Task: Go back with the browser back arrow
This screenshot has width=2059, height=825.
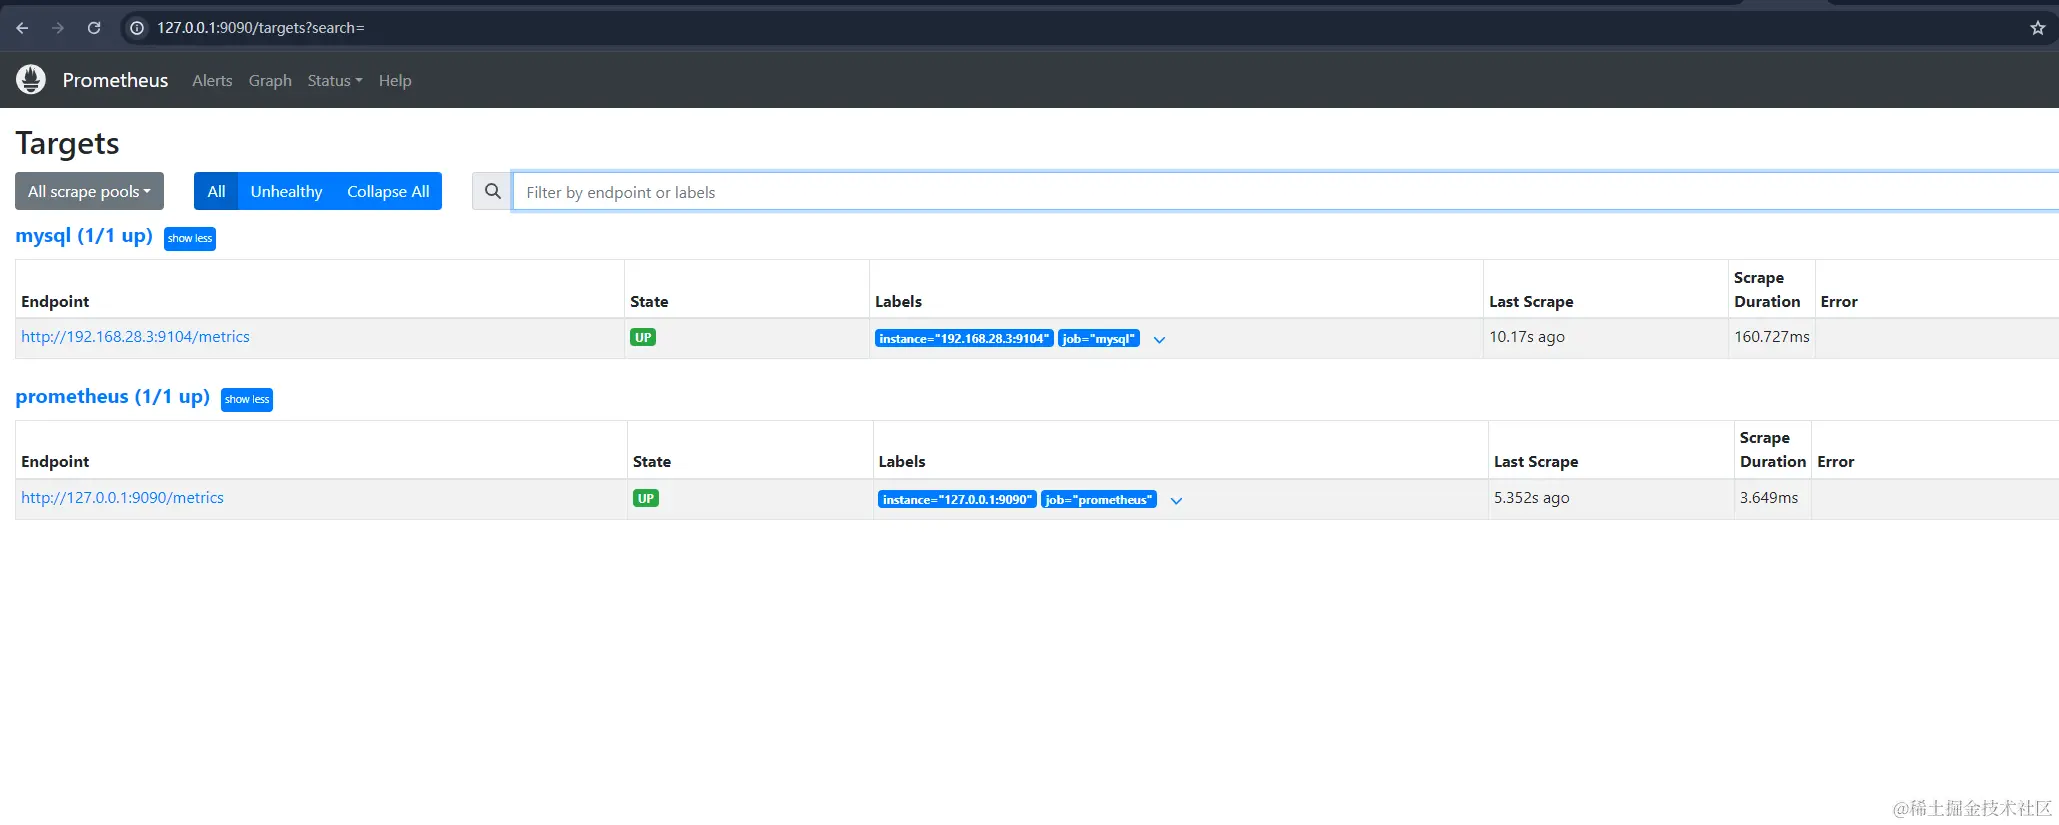Action: tap(22, 28)
